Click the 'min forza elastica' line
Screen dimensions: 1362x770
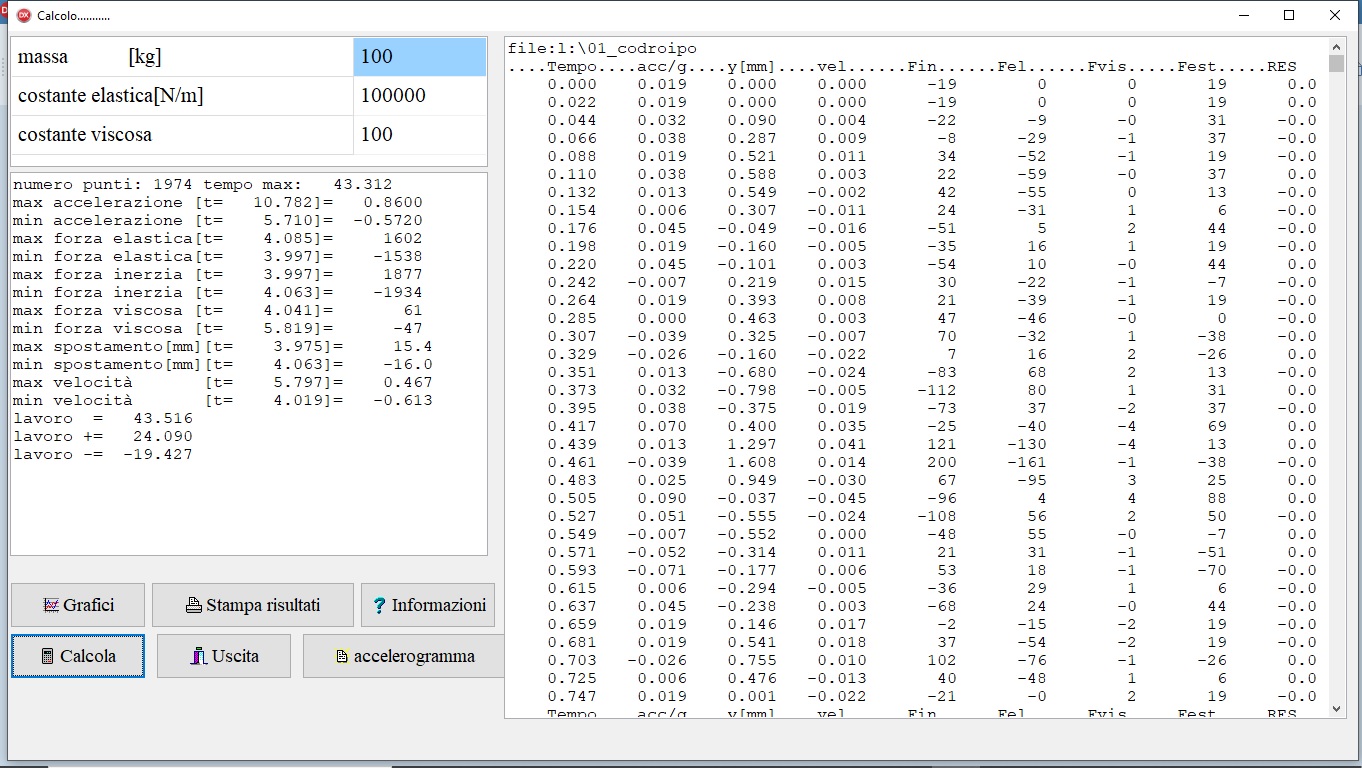coord(218,257)
